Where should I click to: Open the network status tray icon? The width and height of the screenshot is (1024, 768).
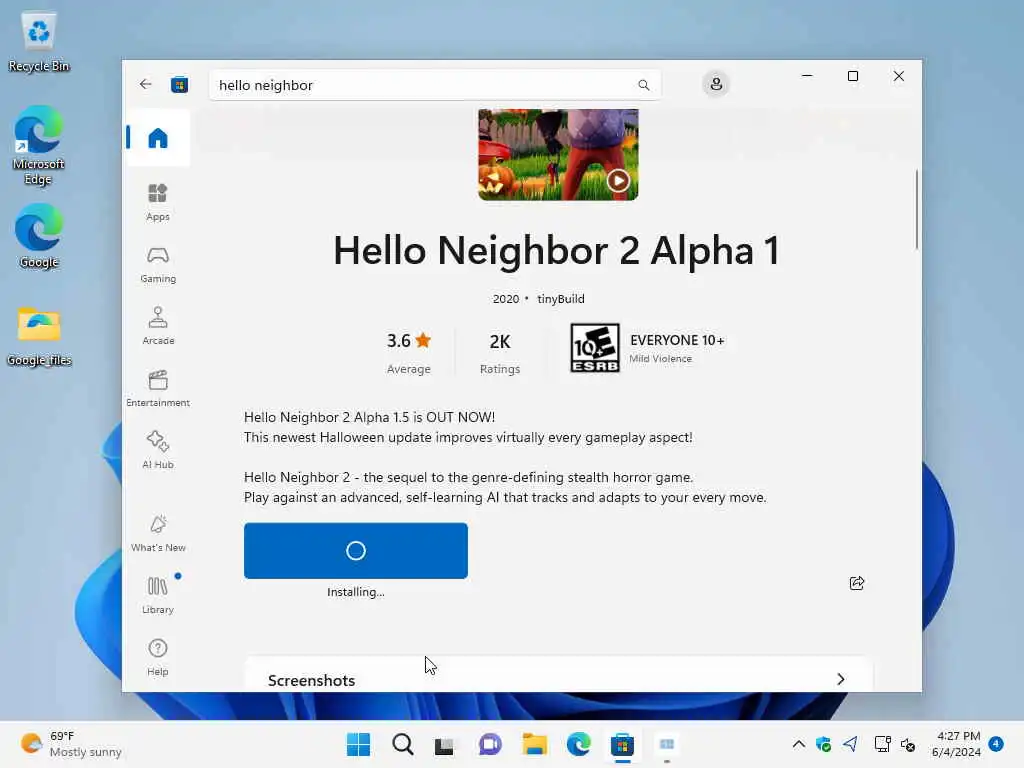[x=882, y=744]
